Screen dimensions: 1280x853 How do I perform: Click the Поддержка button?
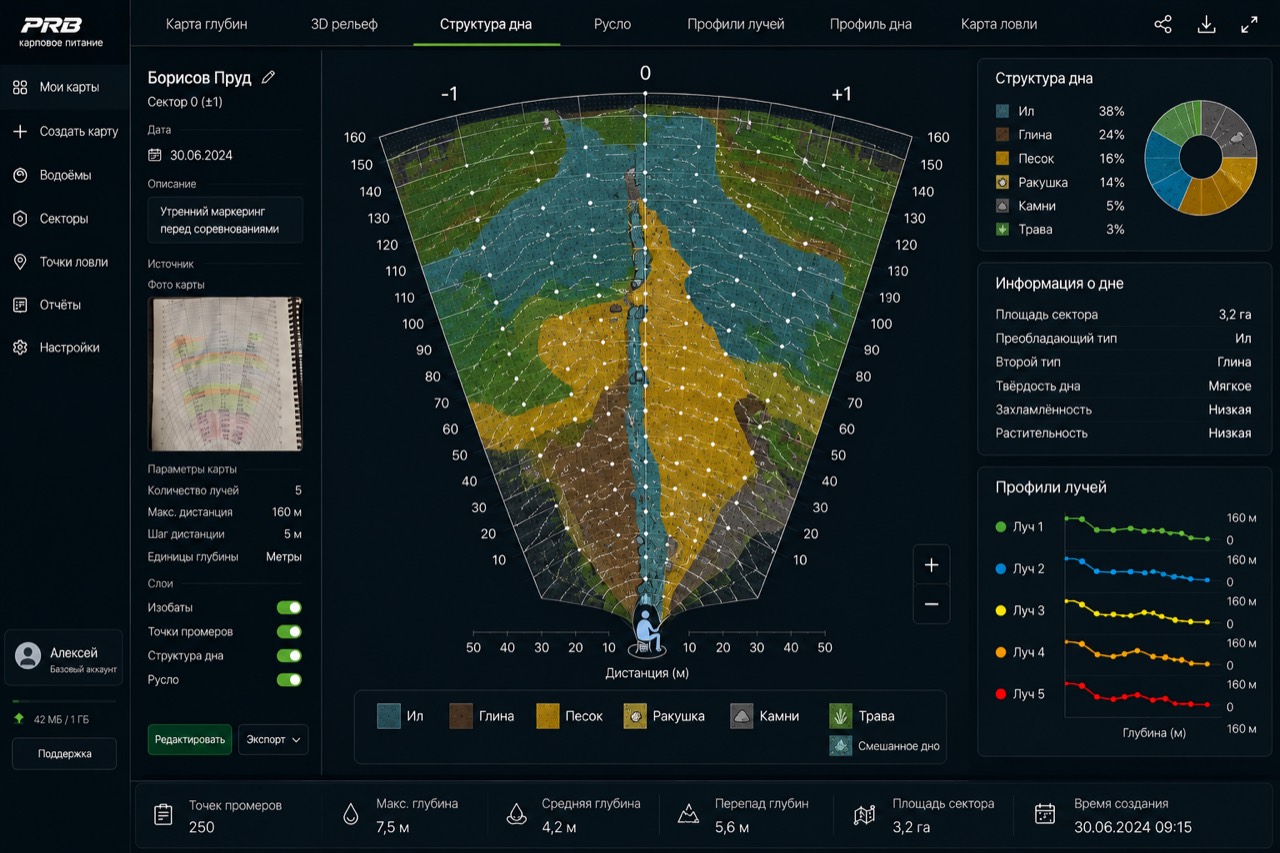[64, 753]
